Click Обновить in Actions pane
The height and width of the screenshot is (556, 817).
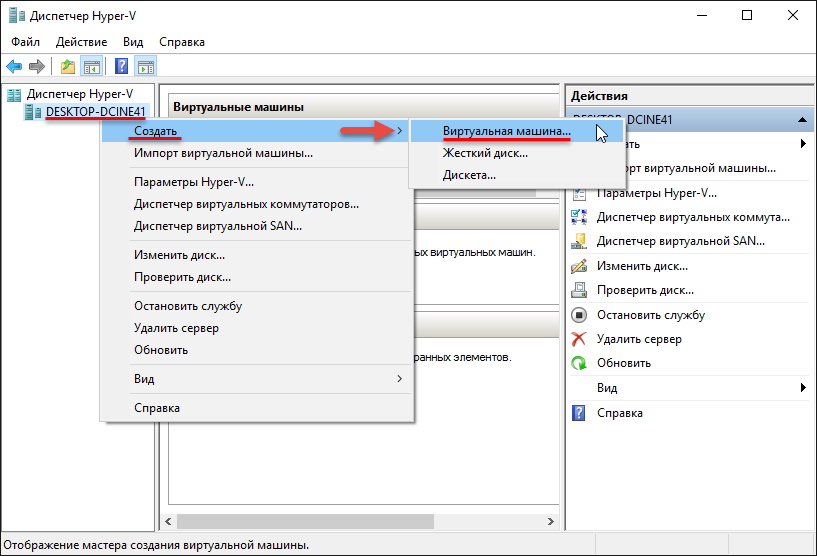click(624, 363)
